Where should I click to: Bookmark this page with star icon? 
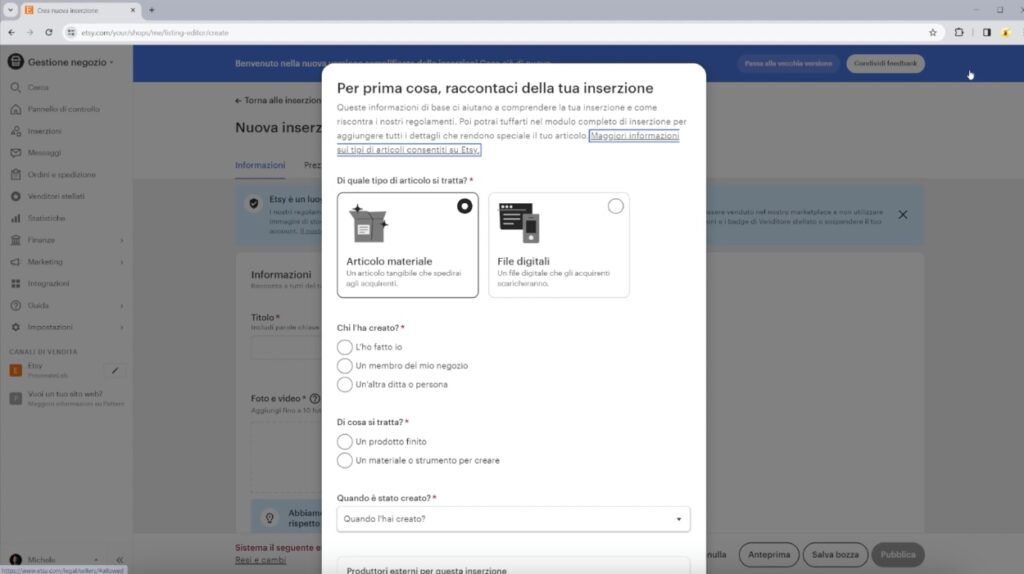coord(933,33)
